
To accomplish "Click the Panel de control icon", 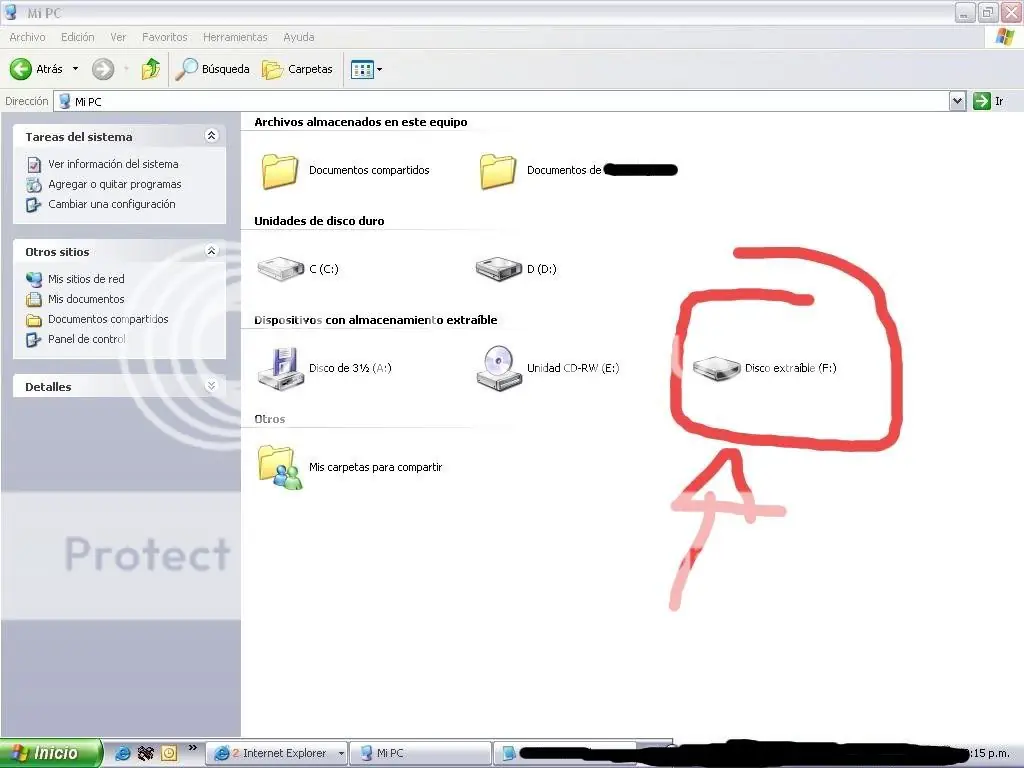I will [x=33, y=340].
